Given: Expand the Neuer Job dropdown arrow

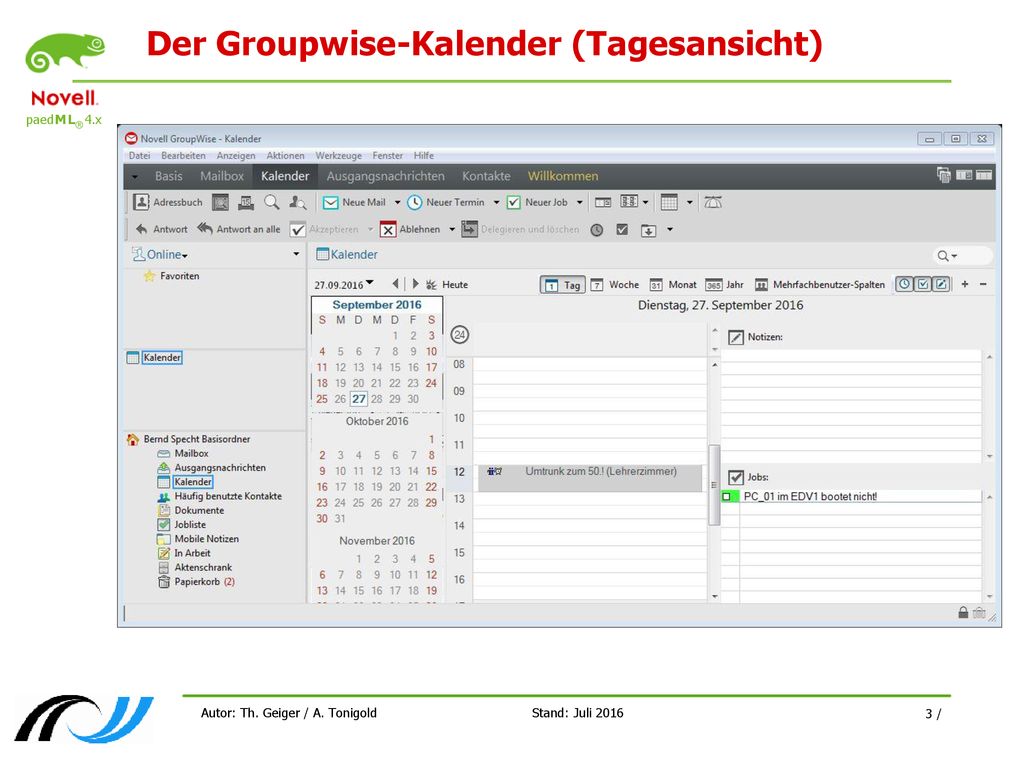Looking at the screenshot, I should pos(579,202).
